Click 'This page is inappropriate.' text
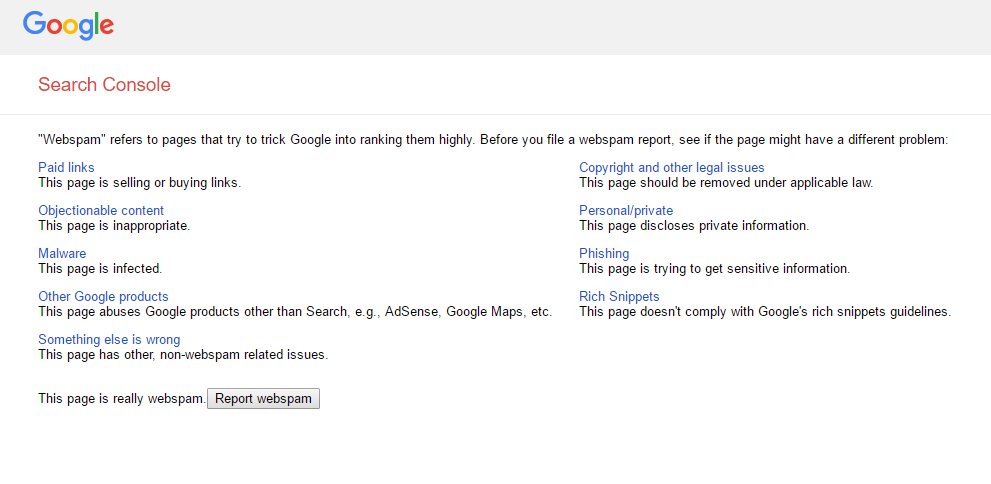Image resolution: width=991 pixels, height=484 pixels. 114,226
